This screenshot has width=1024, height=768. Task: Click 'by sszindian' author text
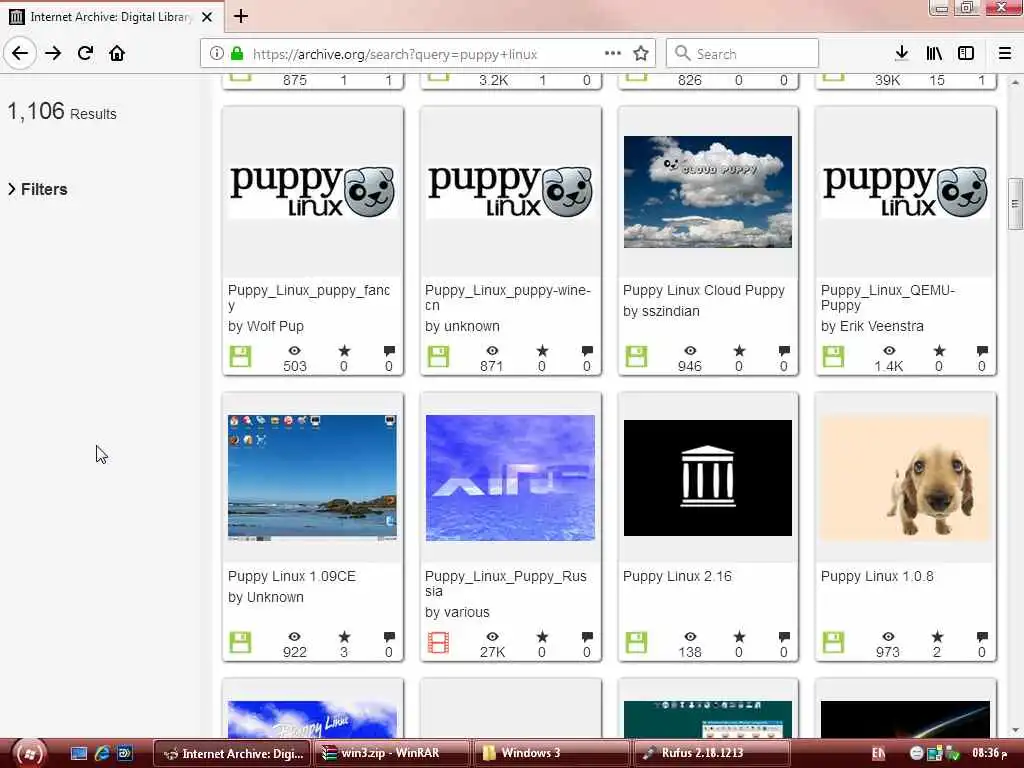pyautogui.click(x=661, y=312)
